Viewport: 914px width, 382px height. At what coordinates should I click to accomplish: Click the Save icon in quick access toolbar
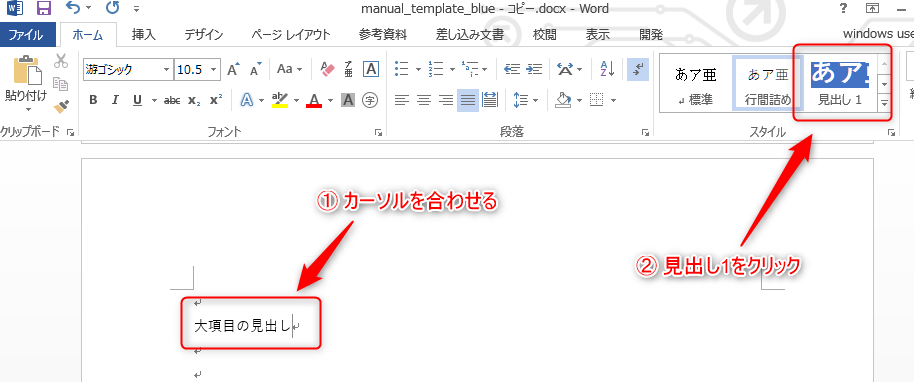43,8
